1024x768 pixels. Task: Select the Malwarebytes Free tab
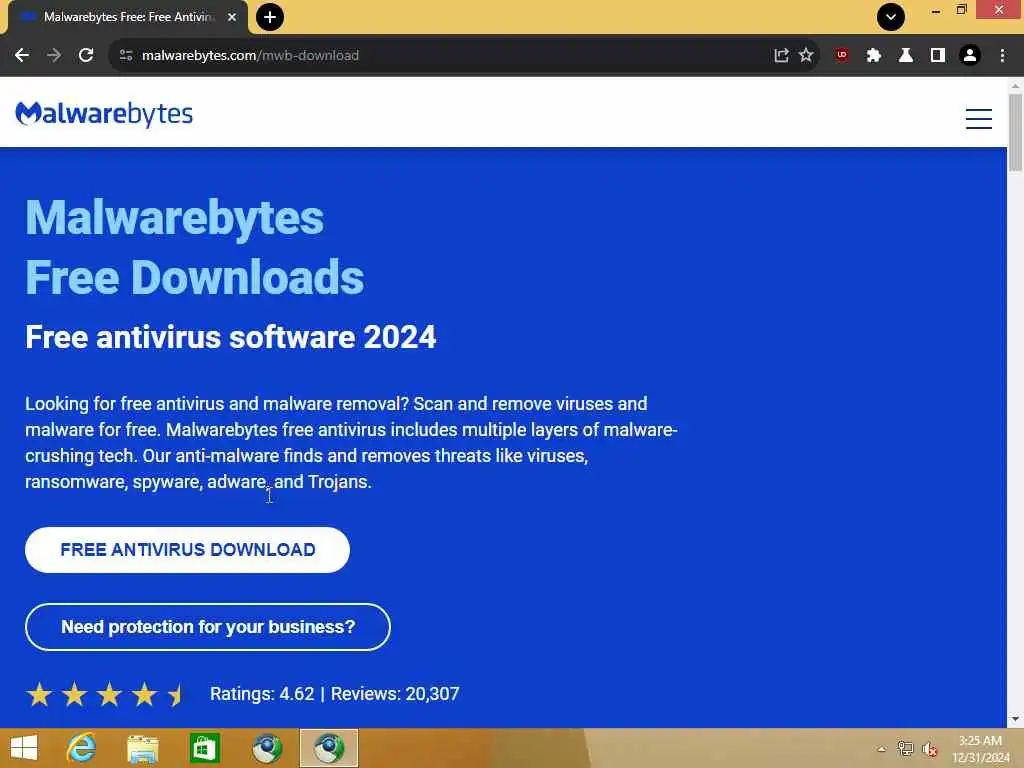pos(128,17)
